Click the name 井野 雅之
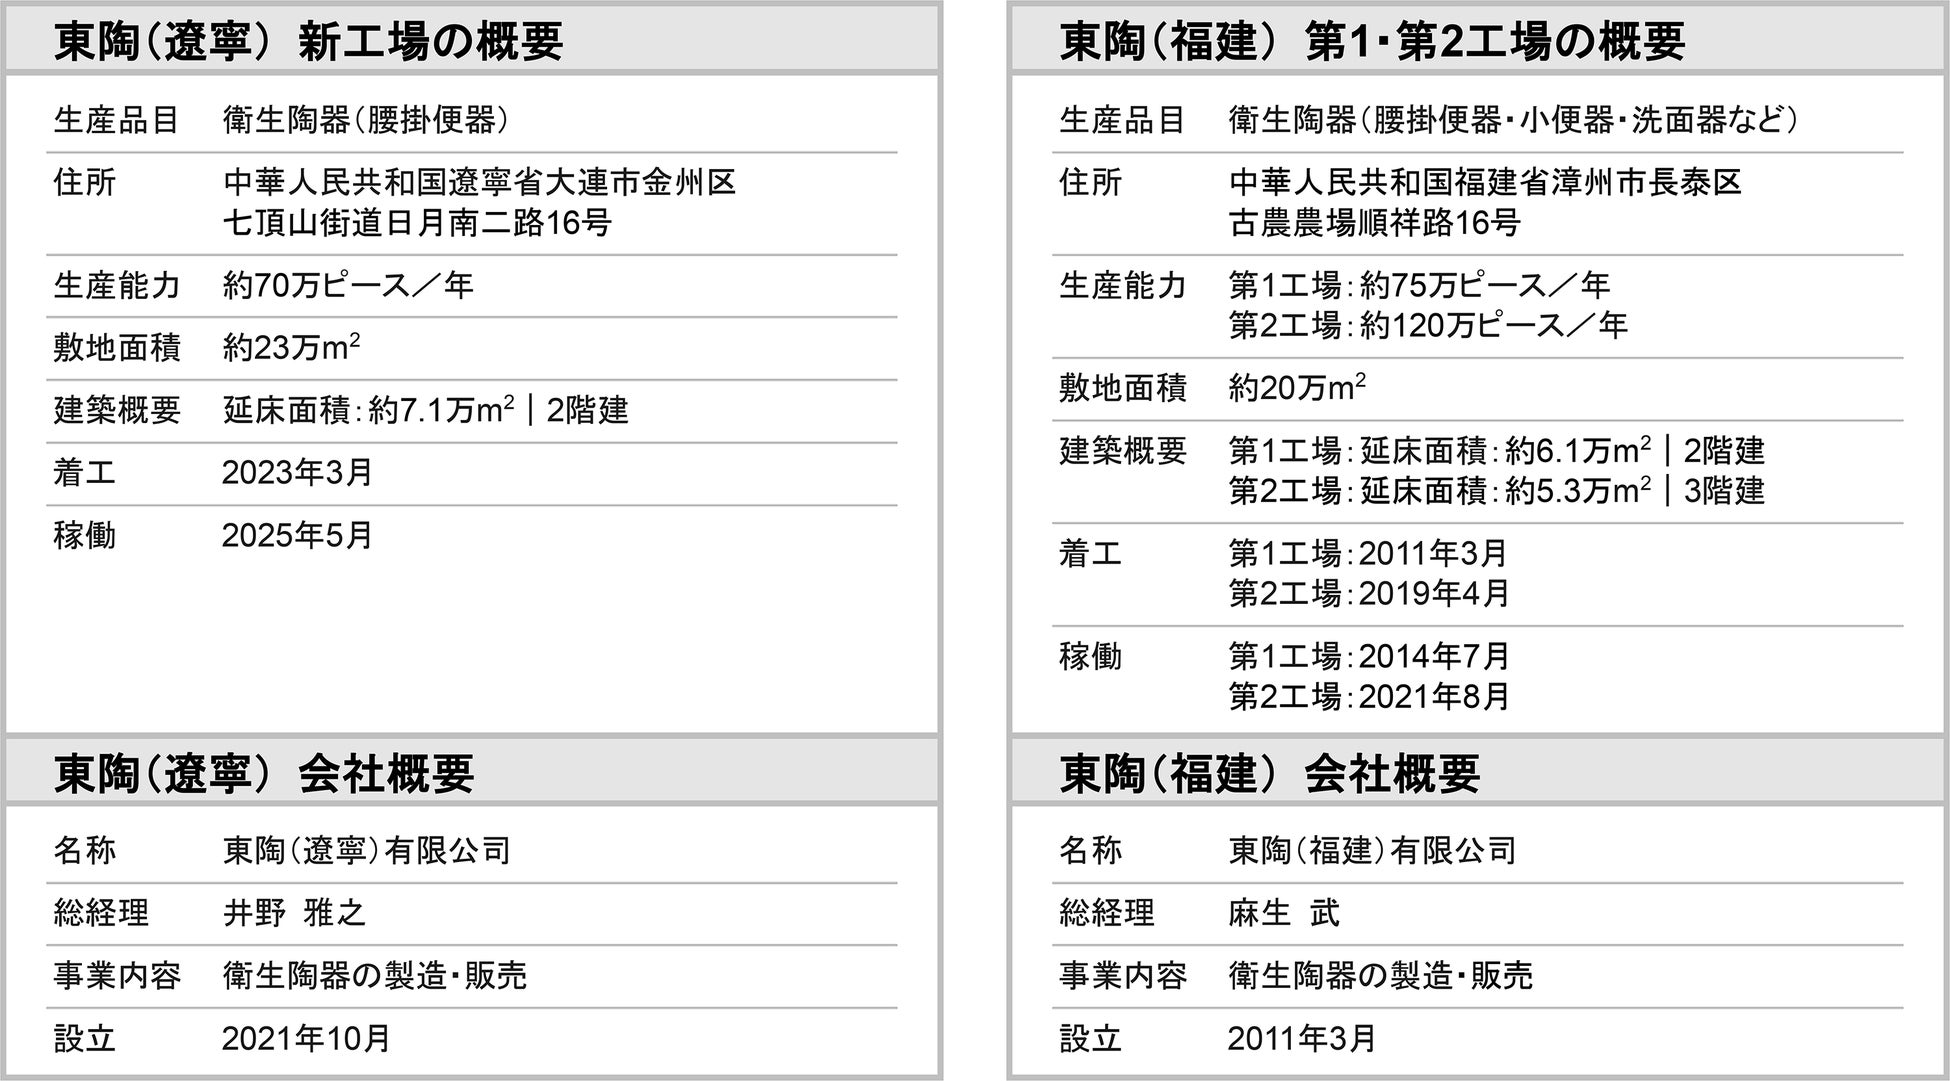 click(294, 913)
